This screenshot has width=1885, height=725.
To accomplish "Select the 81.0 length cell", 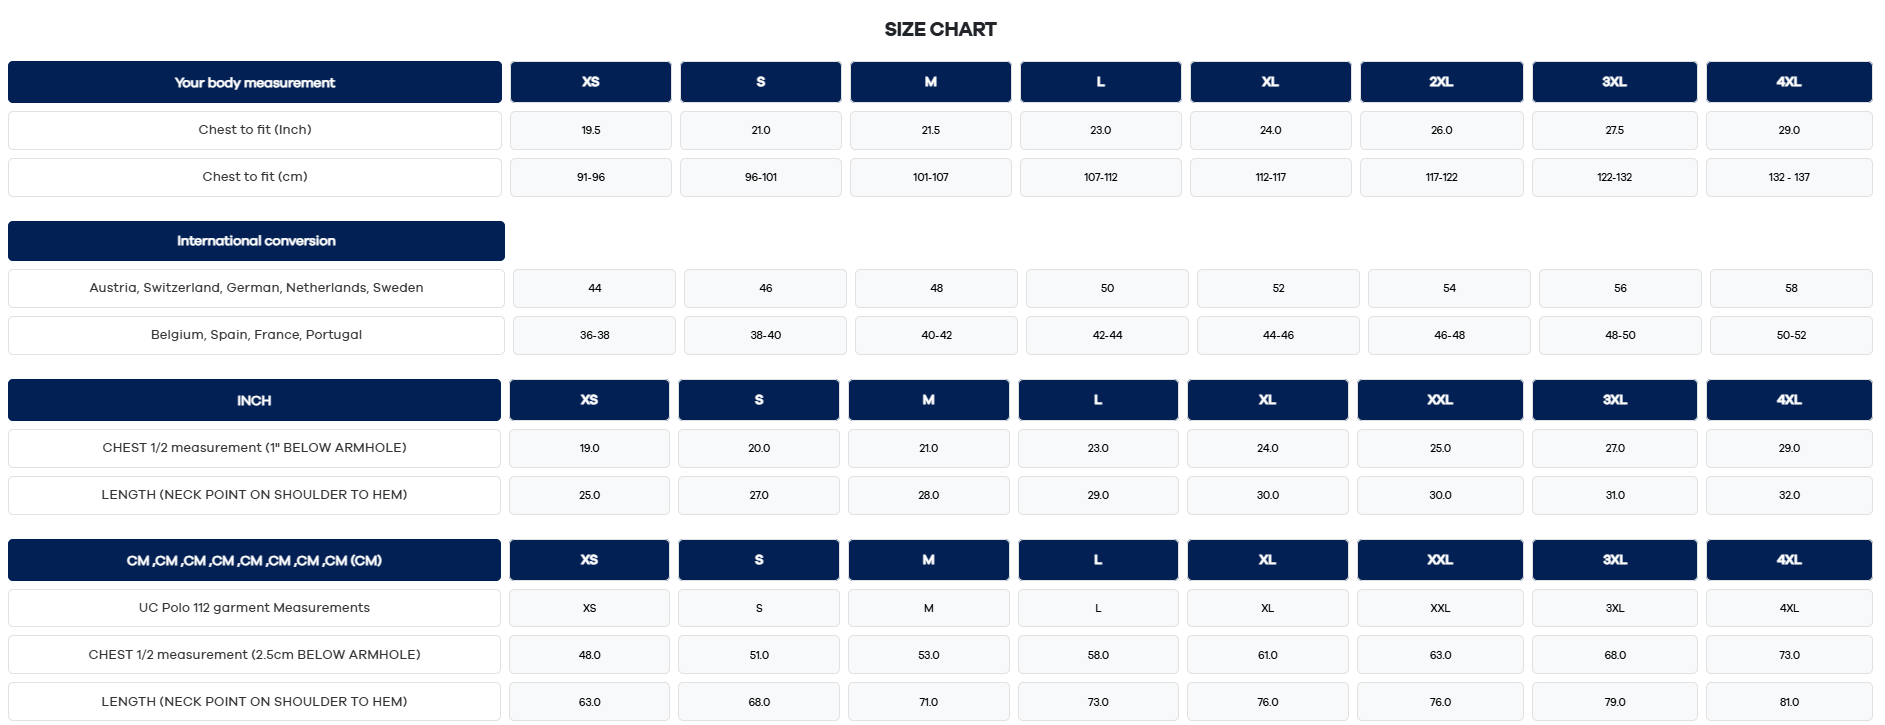I will (1789, 702).
